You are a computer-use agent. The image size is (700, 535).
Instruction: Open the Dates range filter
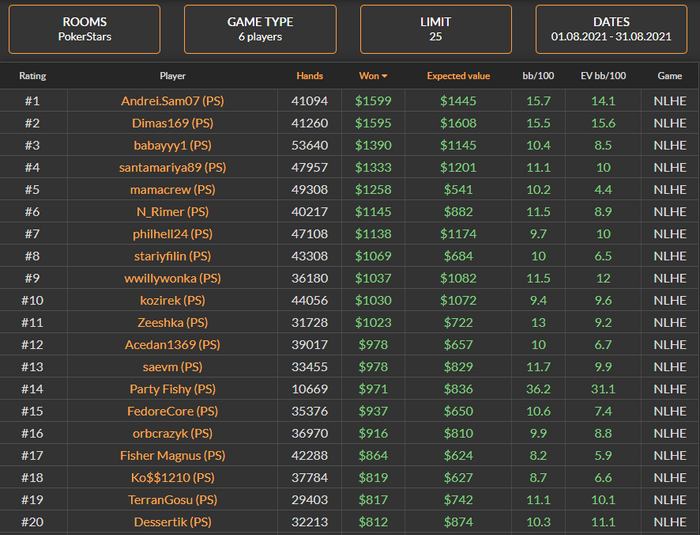(x=612, y=29)
